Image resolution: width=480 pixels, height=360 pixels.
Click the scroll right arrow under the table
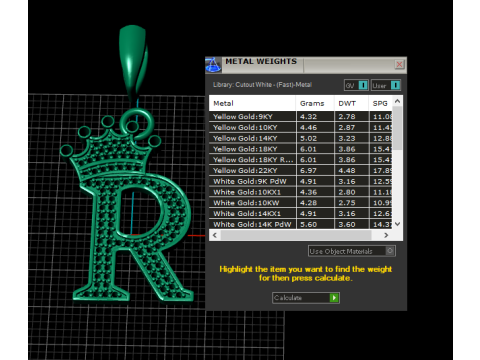pos(386,235)
